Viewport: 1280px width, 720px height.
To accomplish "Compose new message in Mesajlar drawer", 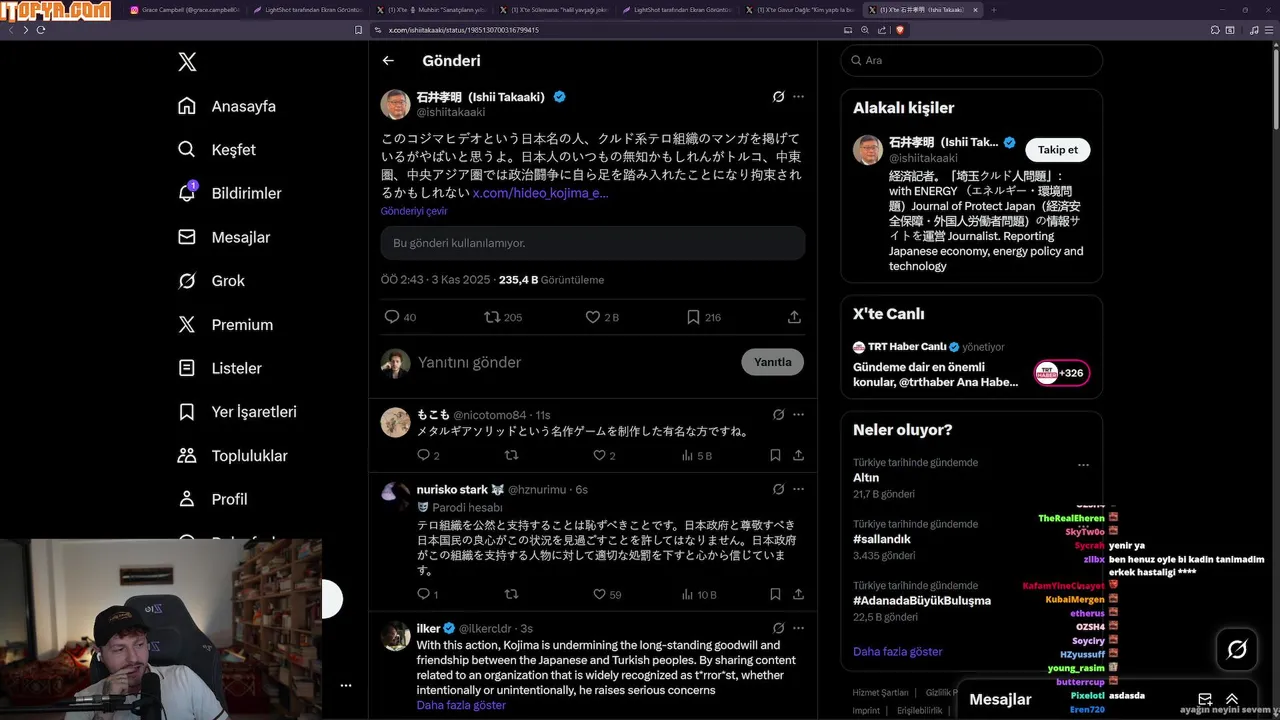I will pos(1205,700).
